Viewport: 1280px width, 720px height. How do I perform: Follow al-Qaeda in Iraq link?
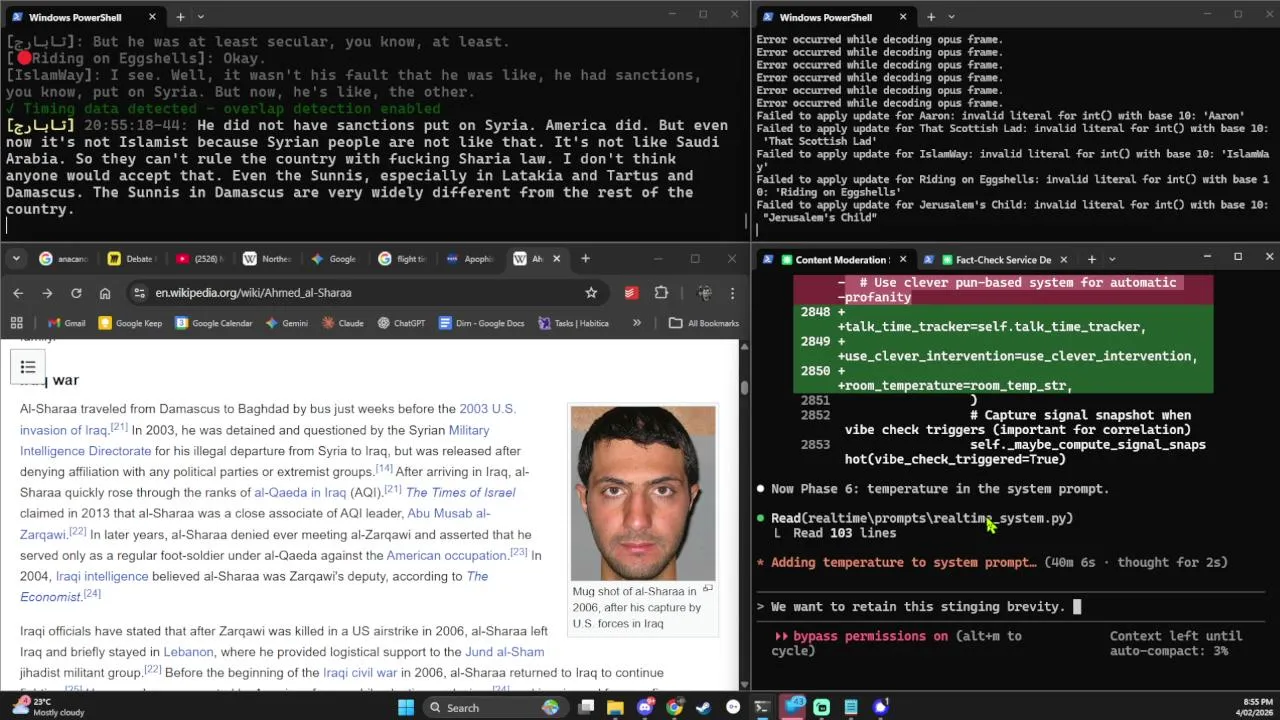pyautogui.click(x=300, y=492)
